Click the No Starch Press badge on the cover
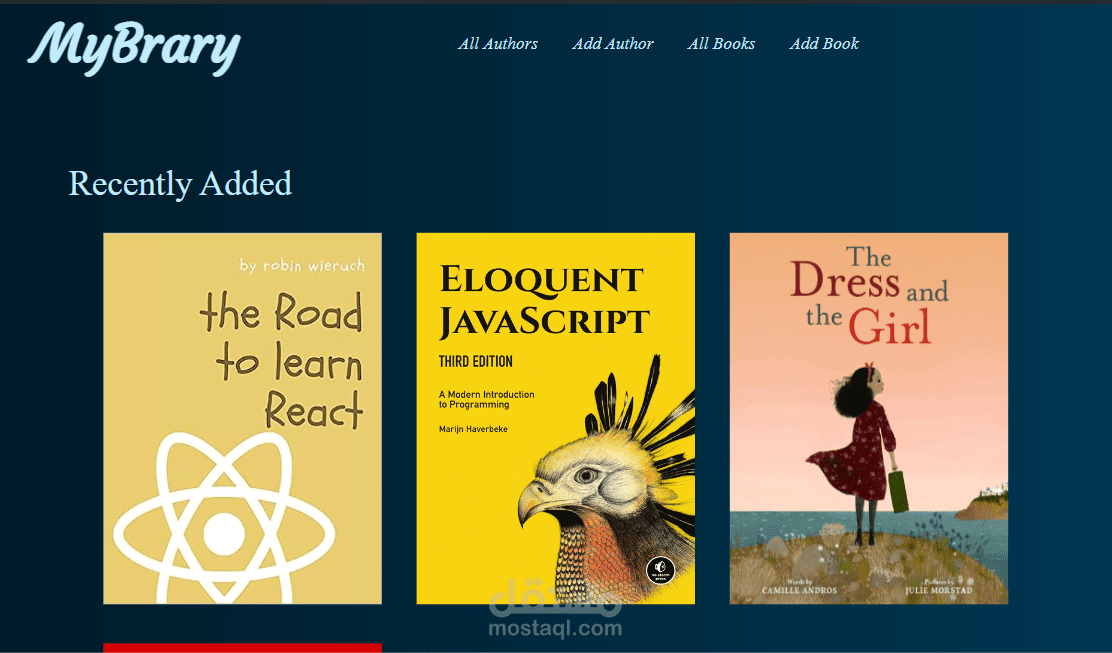 click(660, 569)
